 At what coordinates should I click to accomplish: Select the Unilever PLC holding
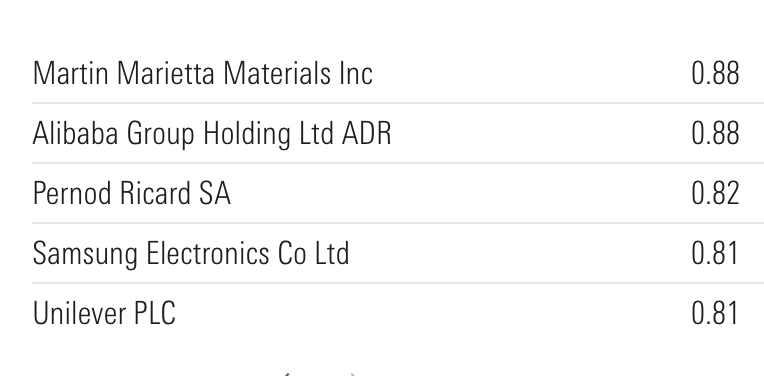click(104, 313)
